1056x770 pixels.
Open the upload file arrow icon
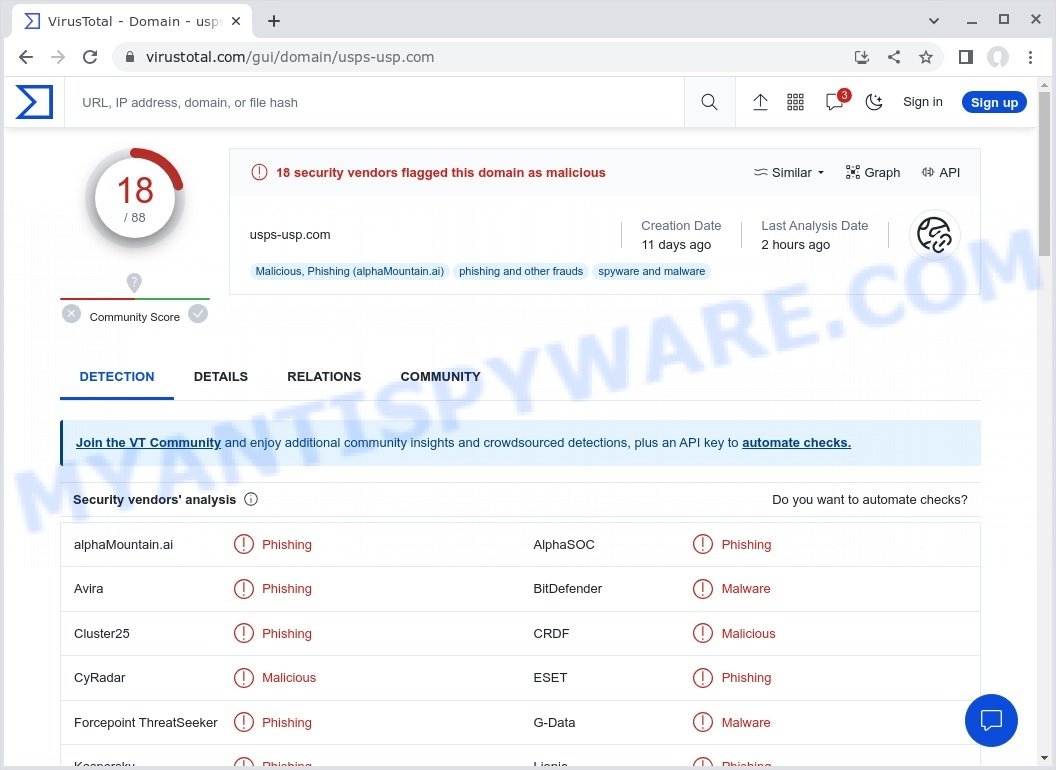(760, 102)
